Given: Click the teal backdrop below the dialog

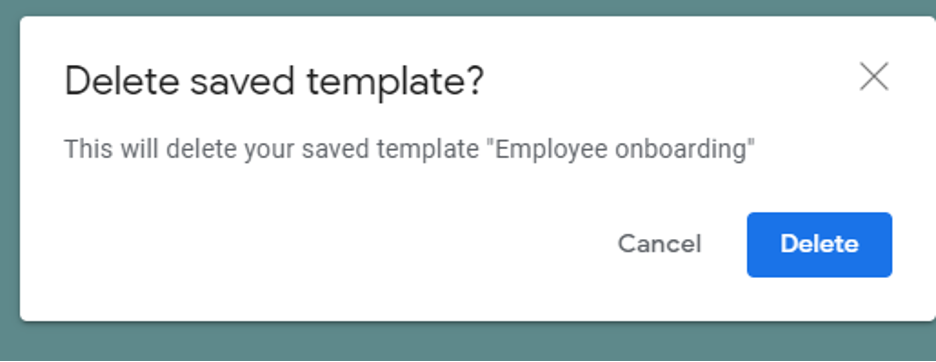Looking at the screenshot, I should click(468, 343).
